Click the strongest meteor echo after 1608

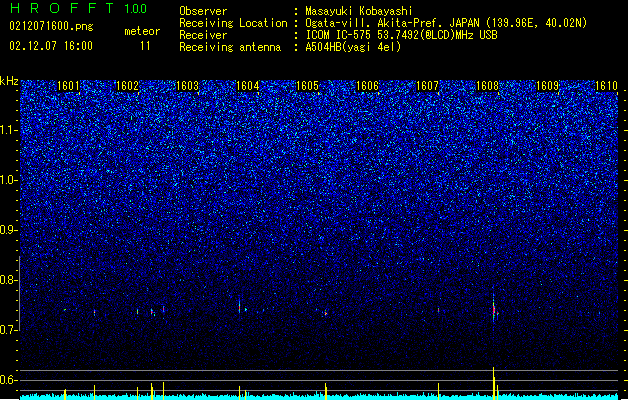pos(494,309)
